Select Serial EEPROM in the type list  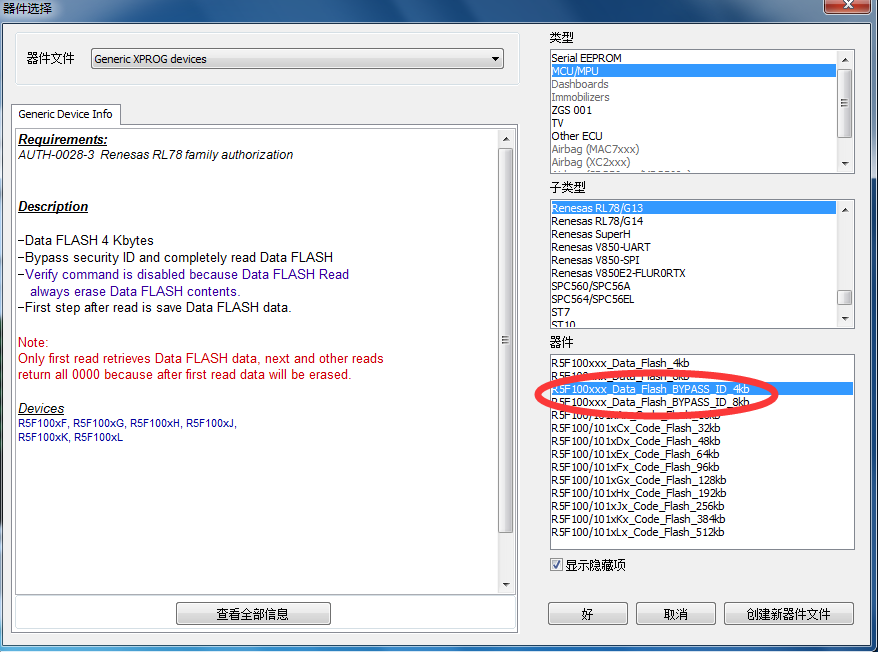tap(593, 58)
